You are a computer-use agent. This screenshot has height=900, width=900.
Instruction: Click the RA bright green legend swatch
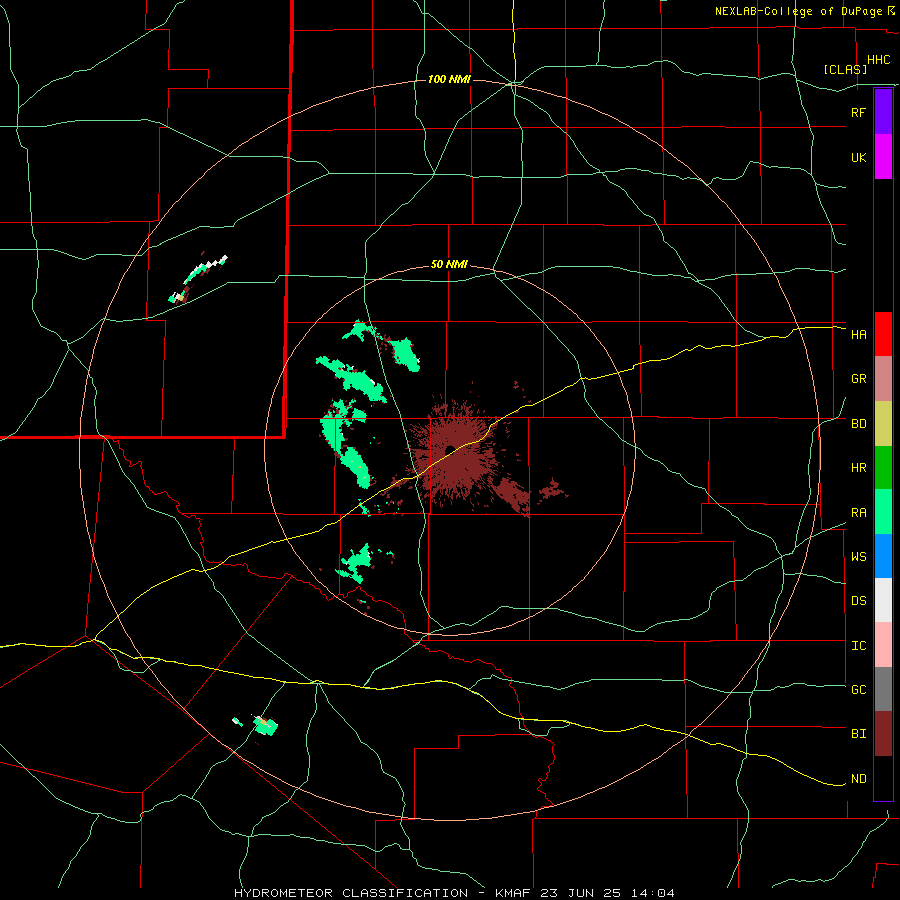(x=883, y=512)
